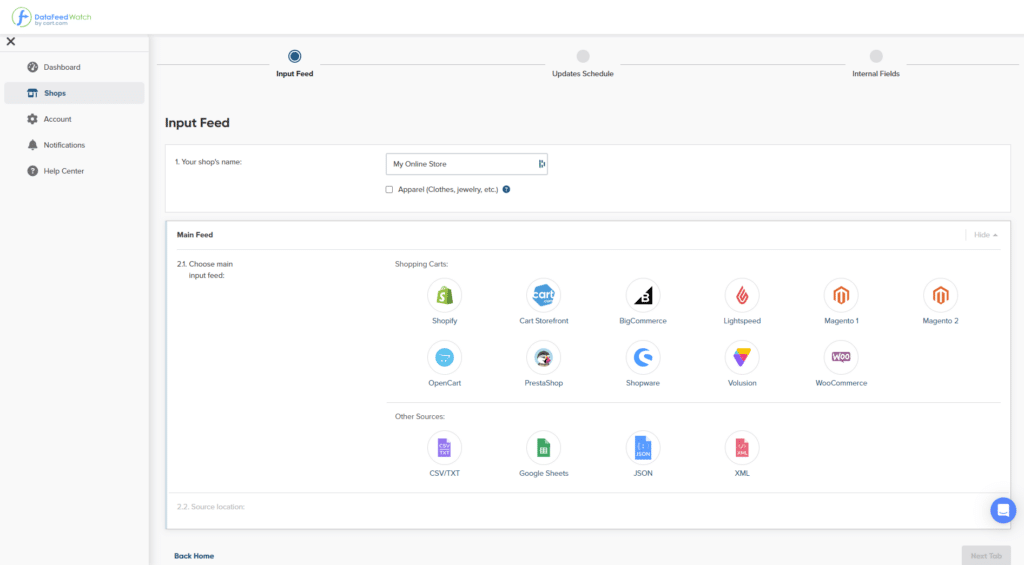Choose the JSON file source icon
Viewport: 1024px width, 565px height.
pyautogui.click(x=643, y=447)
